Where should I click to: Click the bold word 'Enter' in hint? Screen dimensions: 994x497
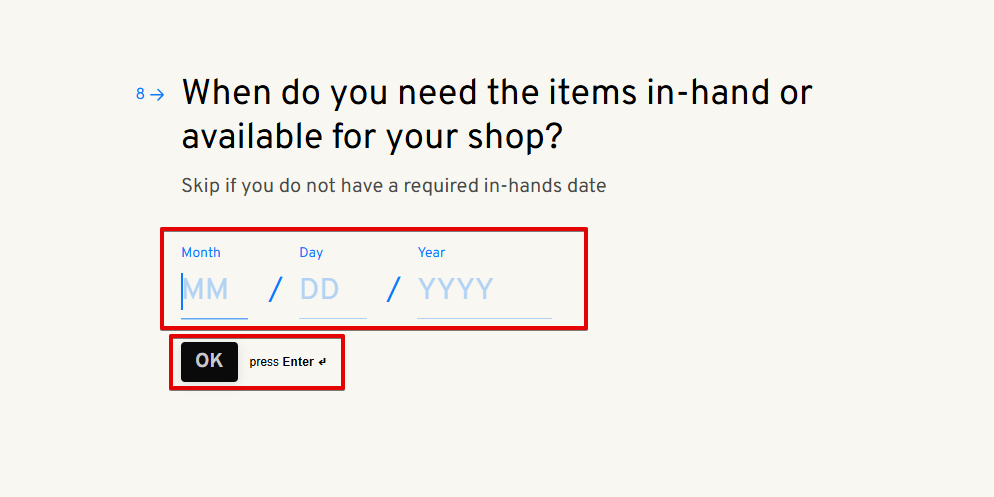(x=298, y=362)
